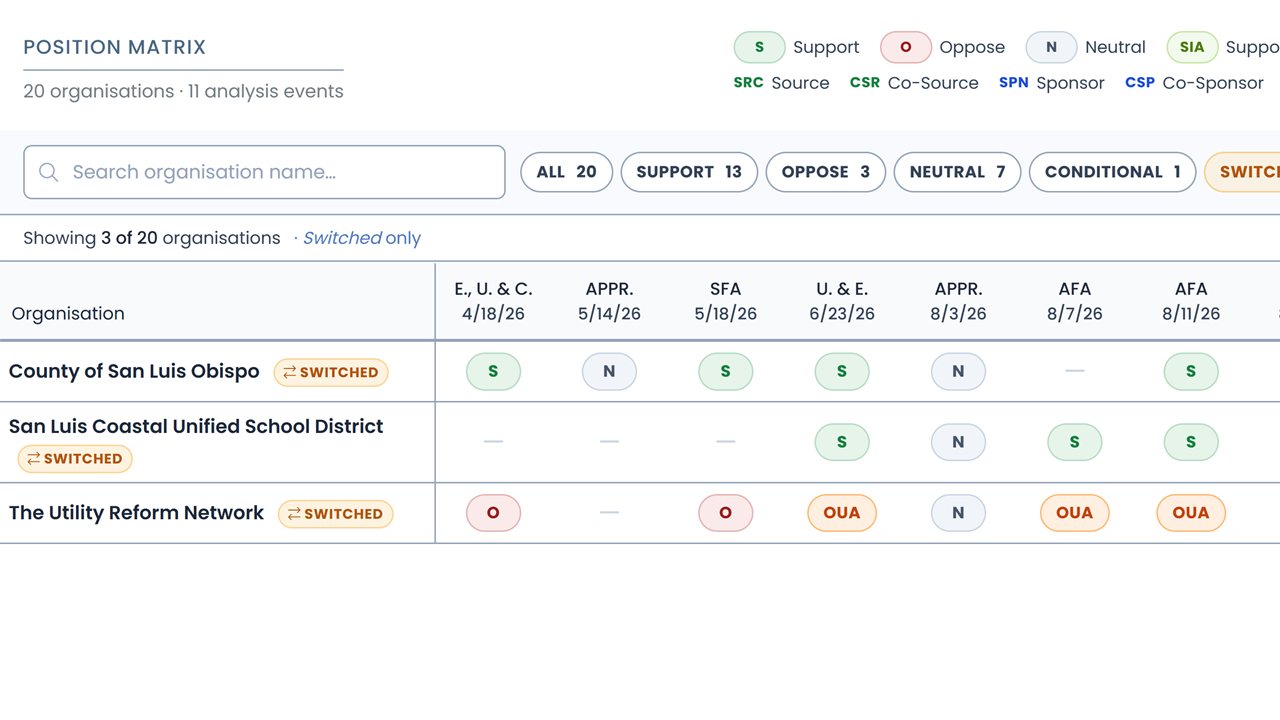Open County of San Luis Obispo row
The width and height of the screenshot is (1280, 720).
(x=640, y=372)
